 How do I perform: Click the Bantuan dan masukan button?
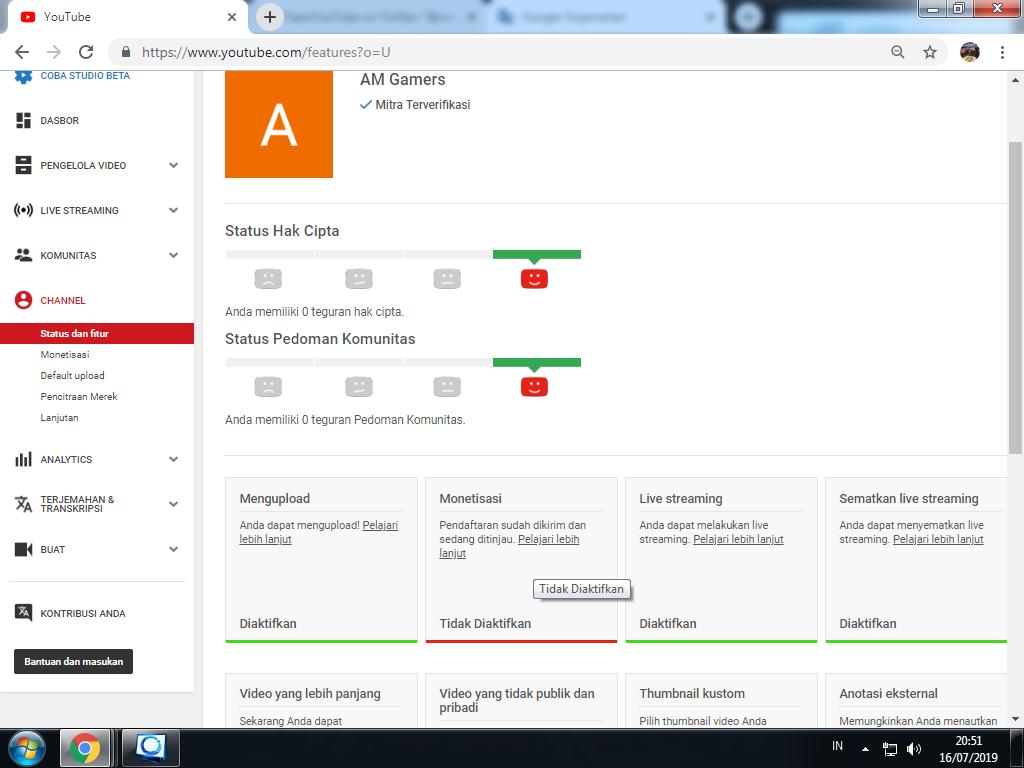(x=74, y=662)
